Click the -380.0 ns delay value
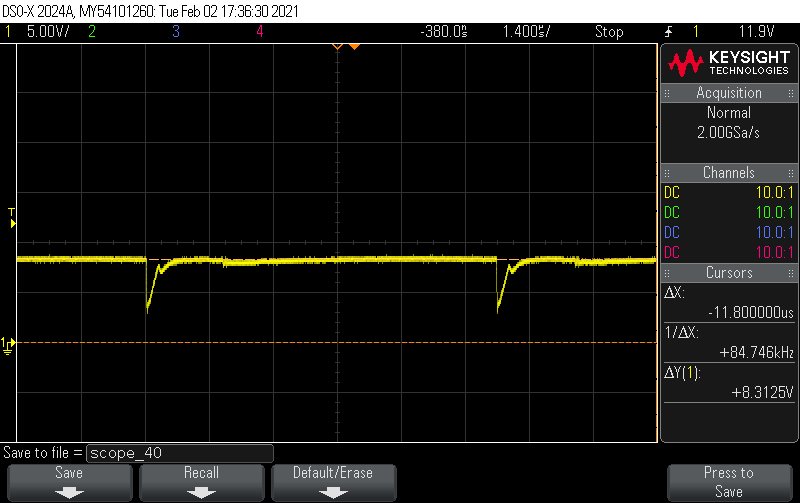This screenshot has height=503, width=800. pos(444,32)
